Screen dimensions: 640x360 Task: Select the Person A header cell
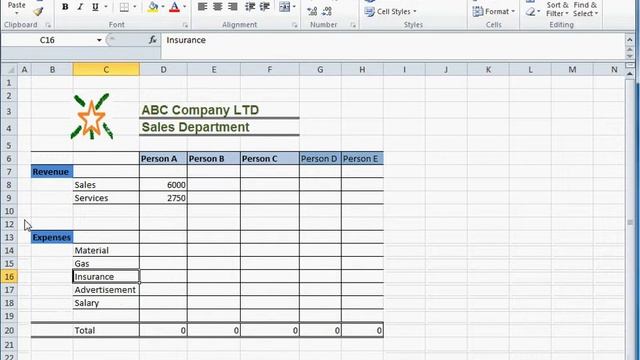[163, 159]
